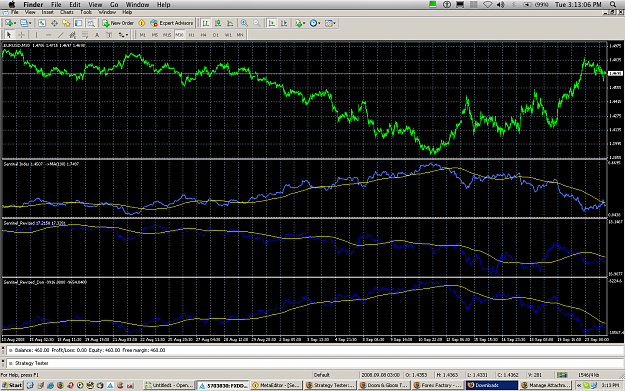Select the text label tool
The height and width of the screenshot is (391, 625).
[x=109, y=35]
